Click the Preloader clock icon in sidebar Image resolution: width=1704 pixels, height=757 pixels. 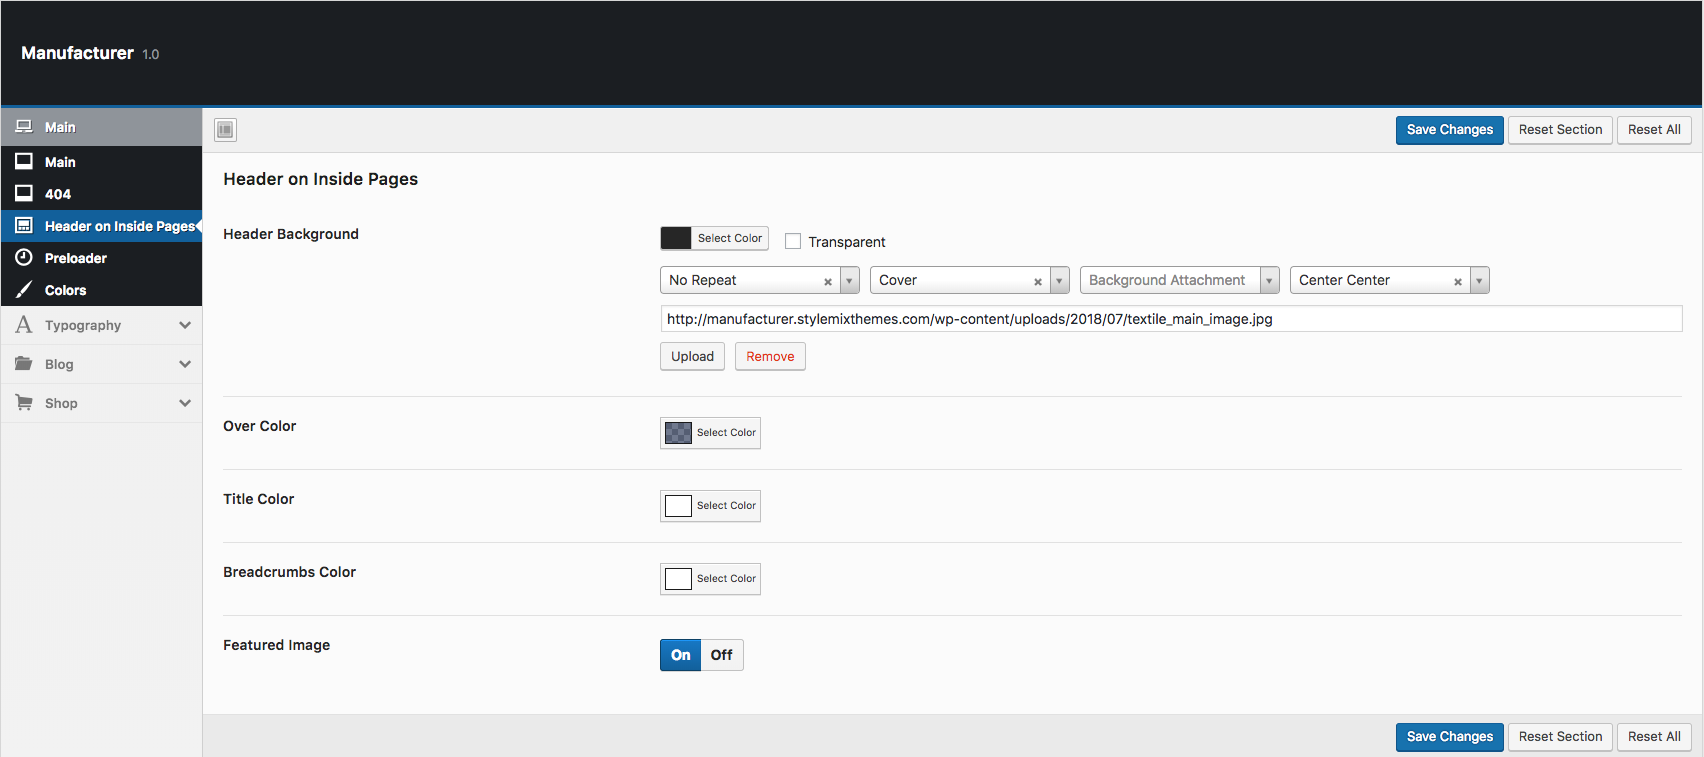[24, 258]
